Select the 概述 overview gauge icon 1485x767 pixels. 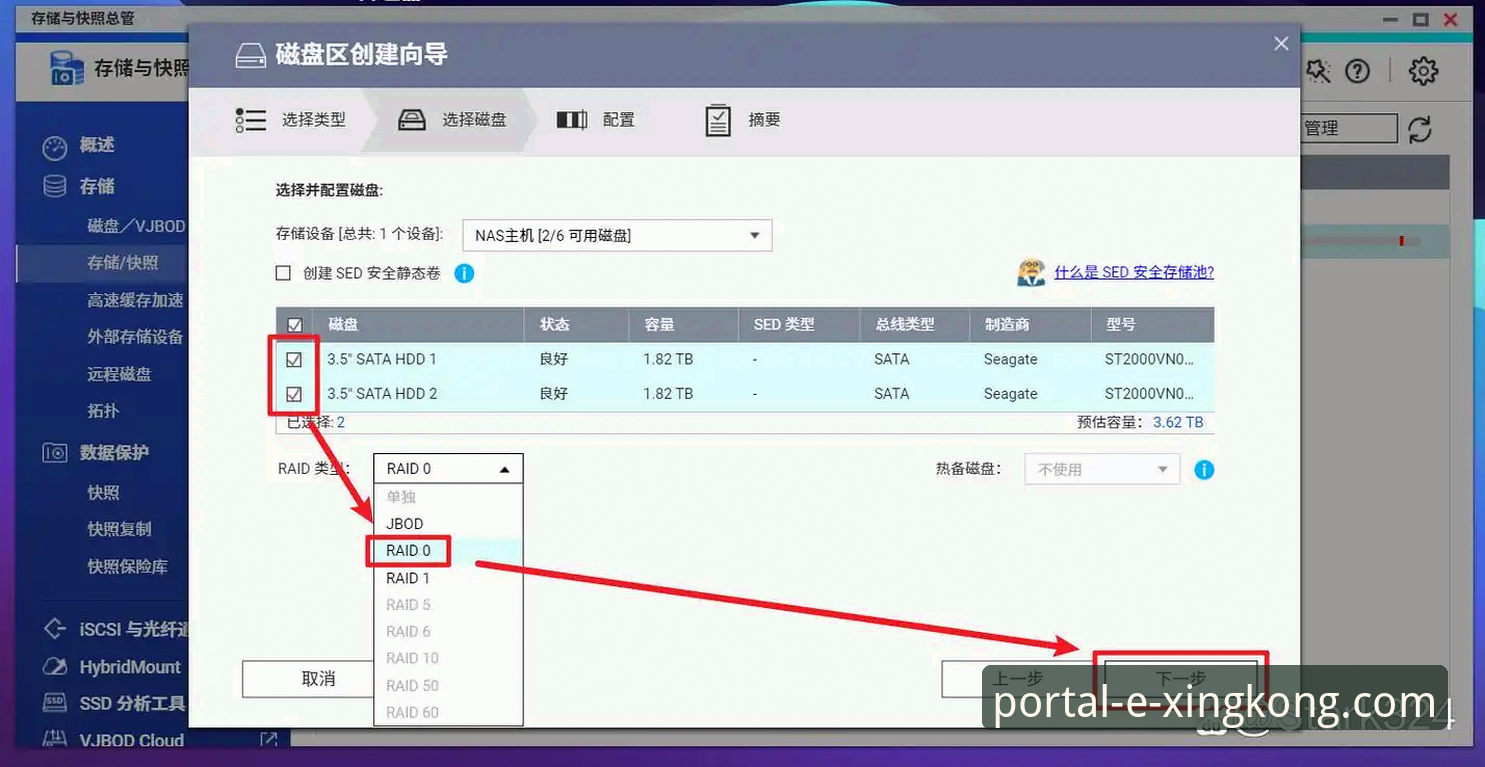click(x=55, y=146)
